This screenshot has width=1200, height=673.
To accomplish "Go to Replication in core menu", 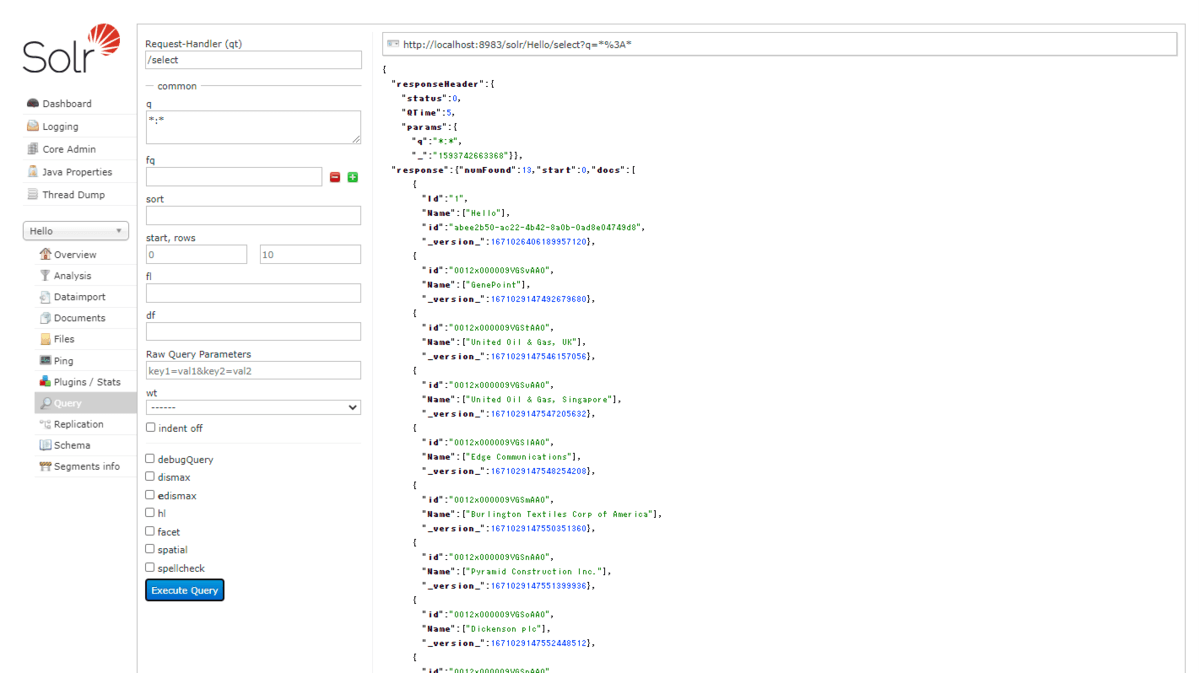I will (78, 424).
